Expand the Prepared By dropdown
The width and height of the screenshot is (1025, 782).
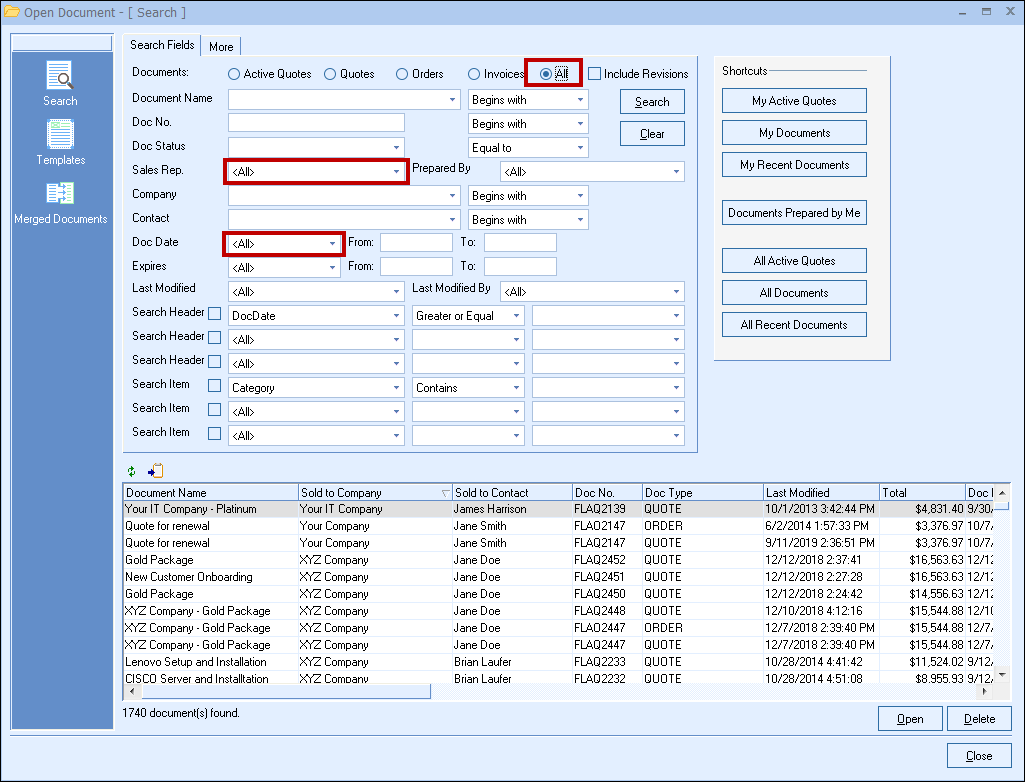[x=677, y=172]
